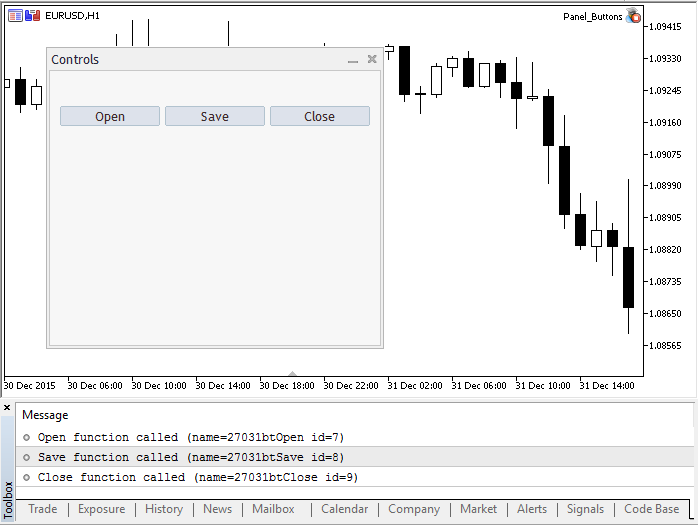Screen dimensions: 698x525
Task: Open the Mailbox tab
Action: click(273, 509)
